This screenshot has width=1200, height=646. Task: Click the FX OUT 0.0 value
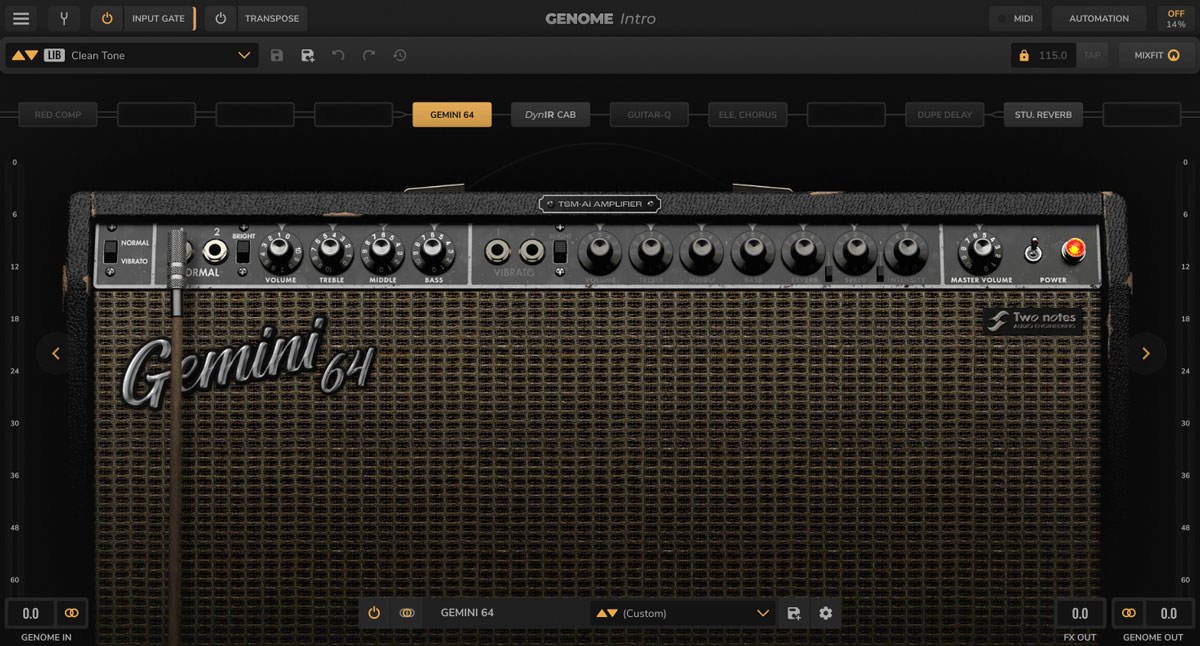[x=1080, y=613]
